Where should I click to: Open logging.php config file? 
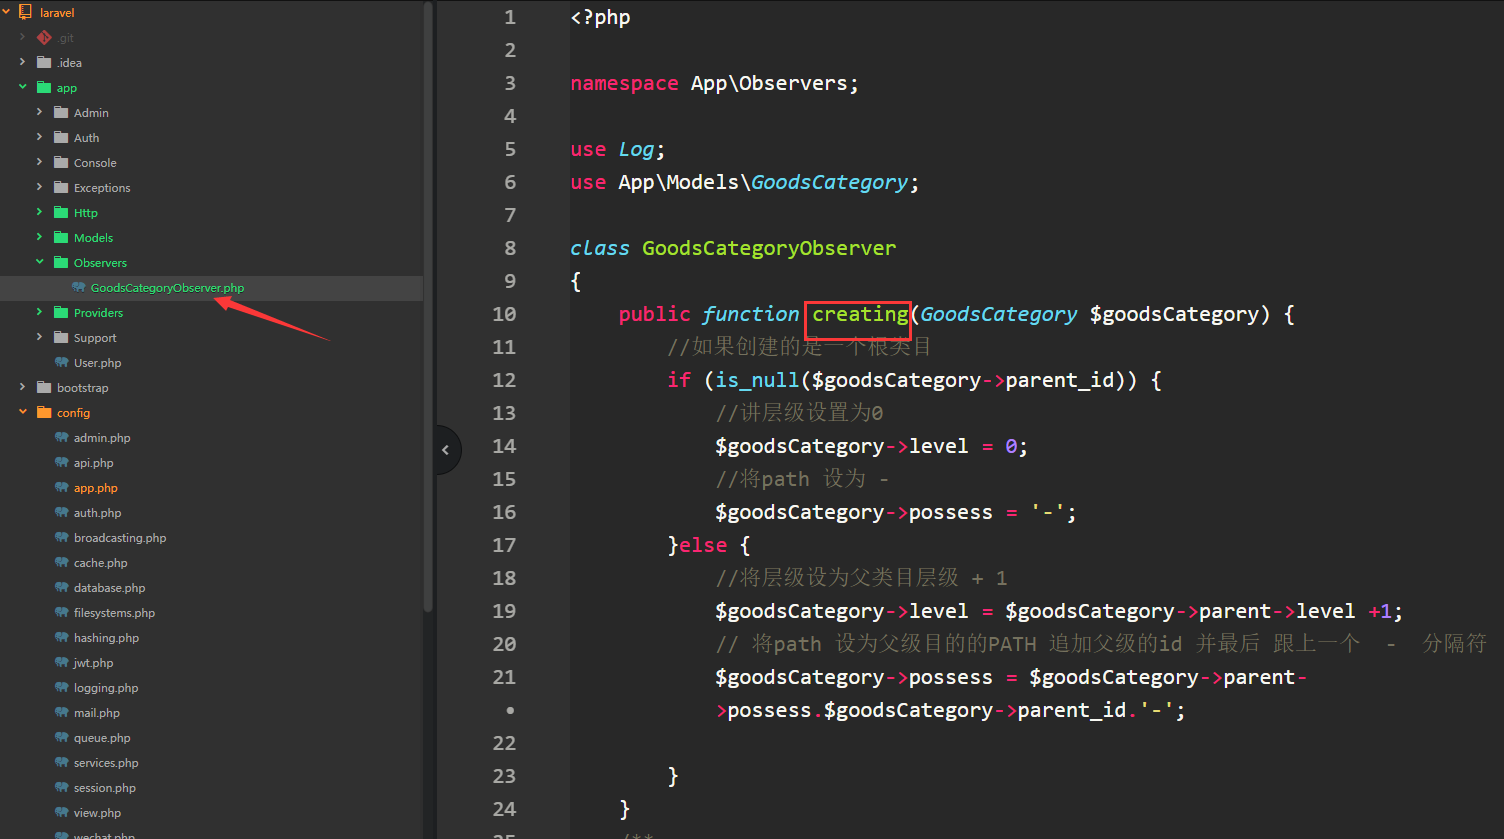pyautogui.click(x=106, y=688)
